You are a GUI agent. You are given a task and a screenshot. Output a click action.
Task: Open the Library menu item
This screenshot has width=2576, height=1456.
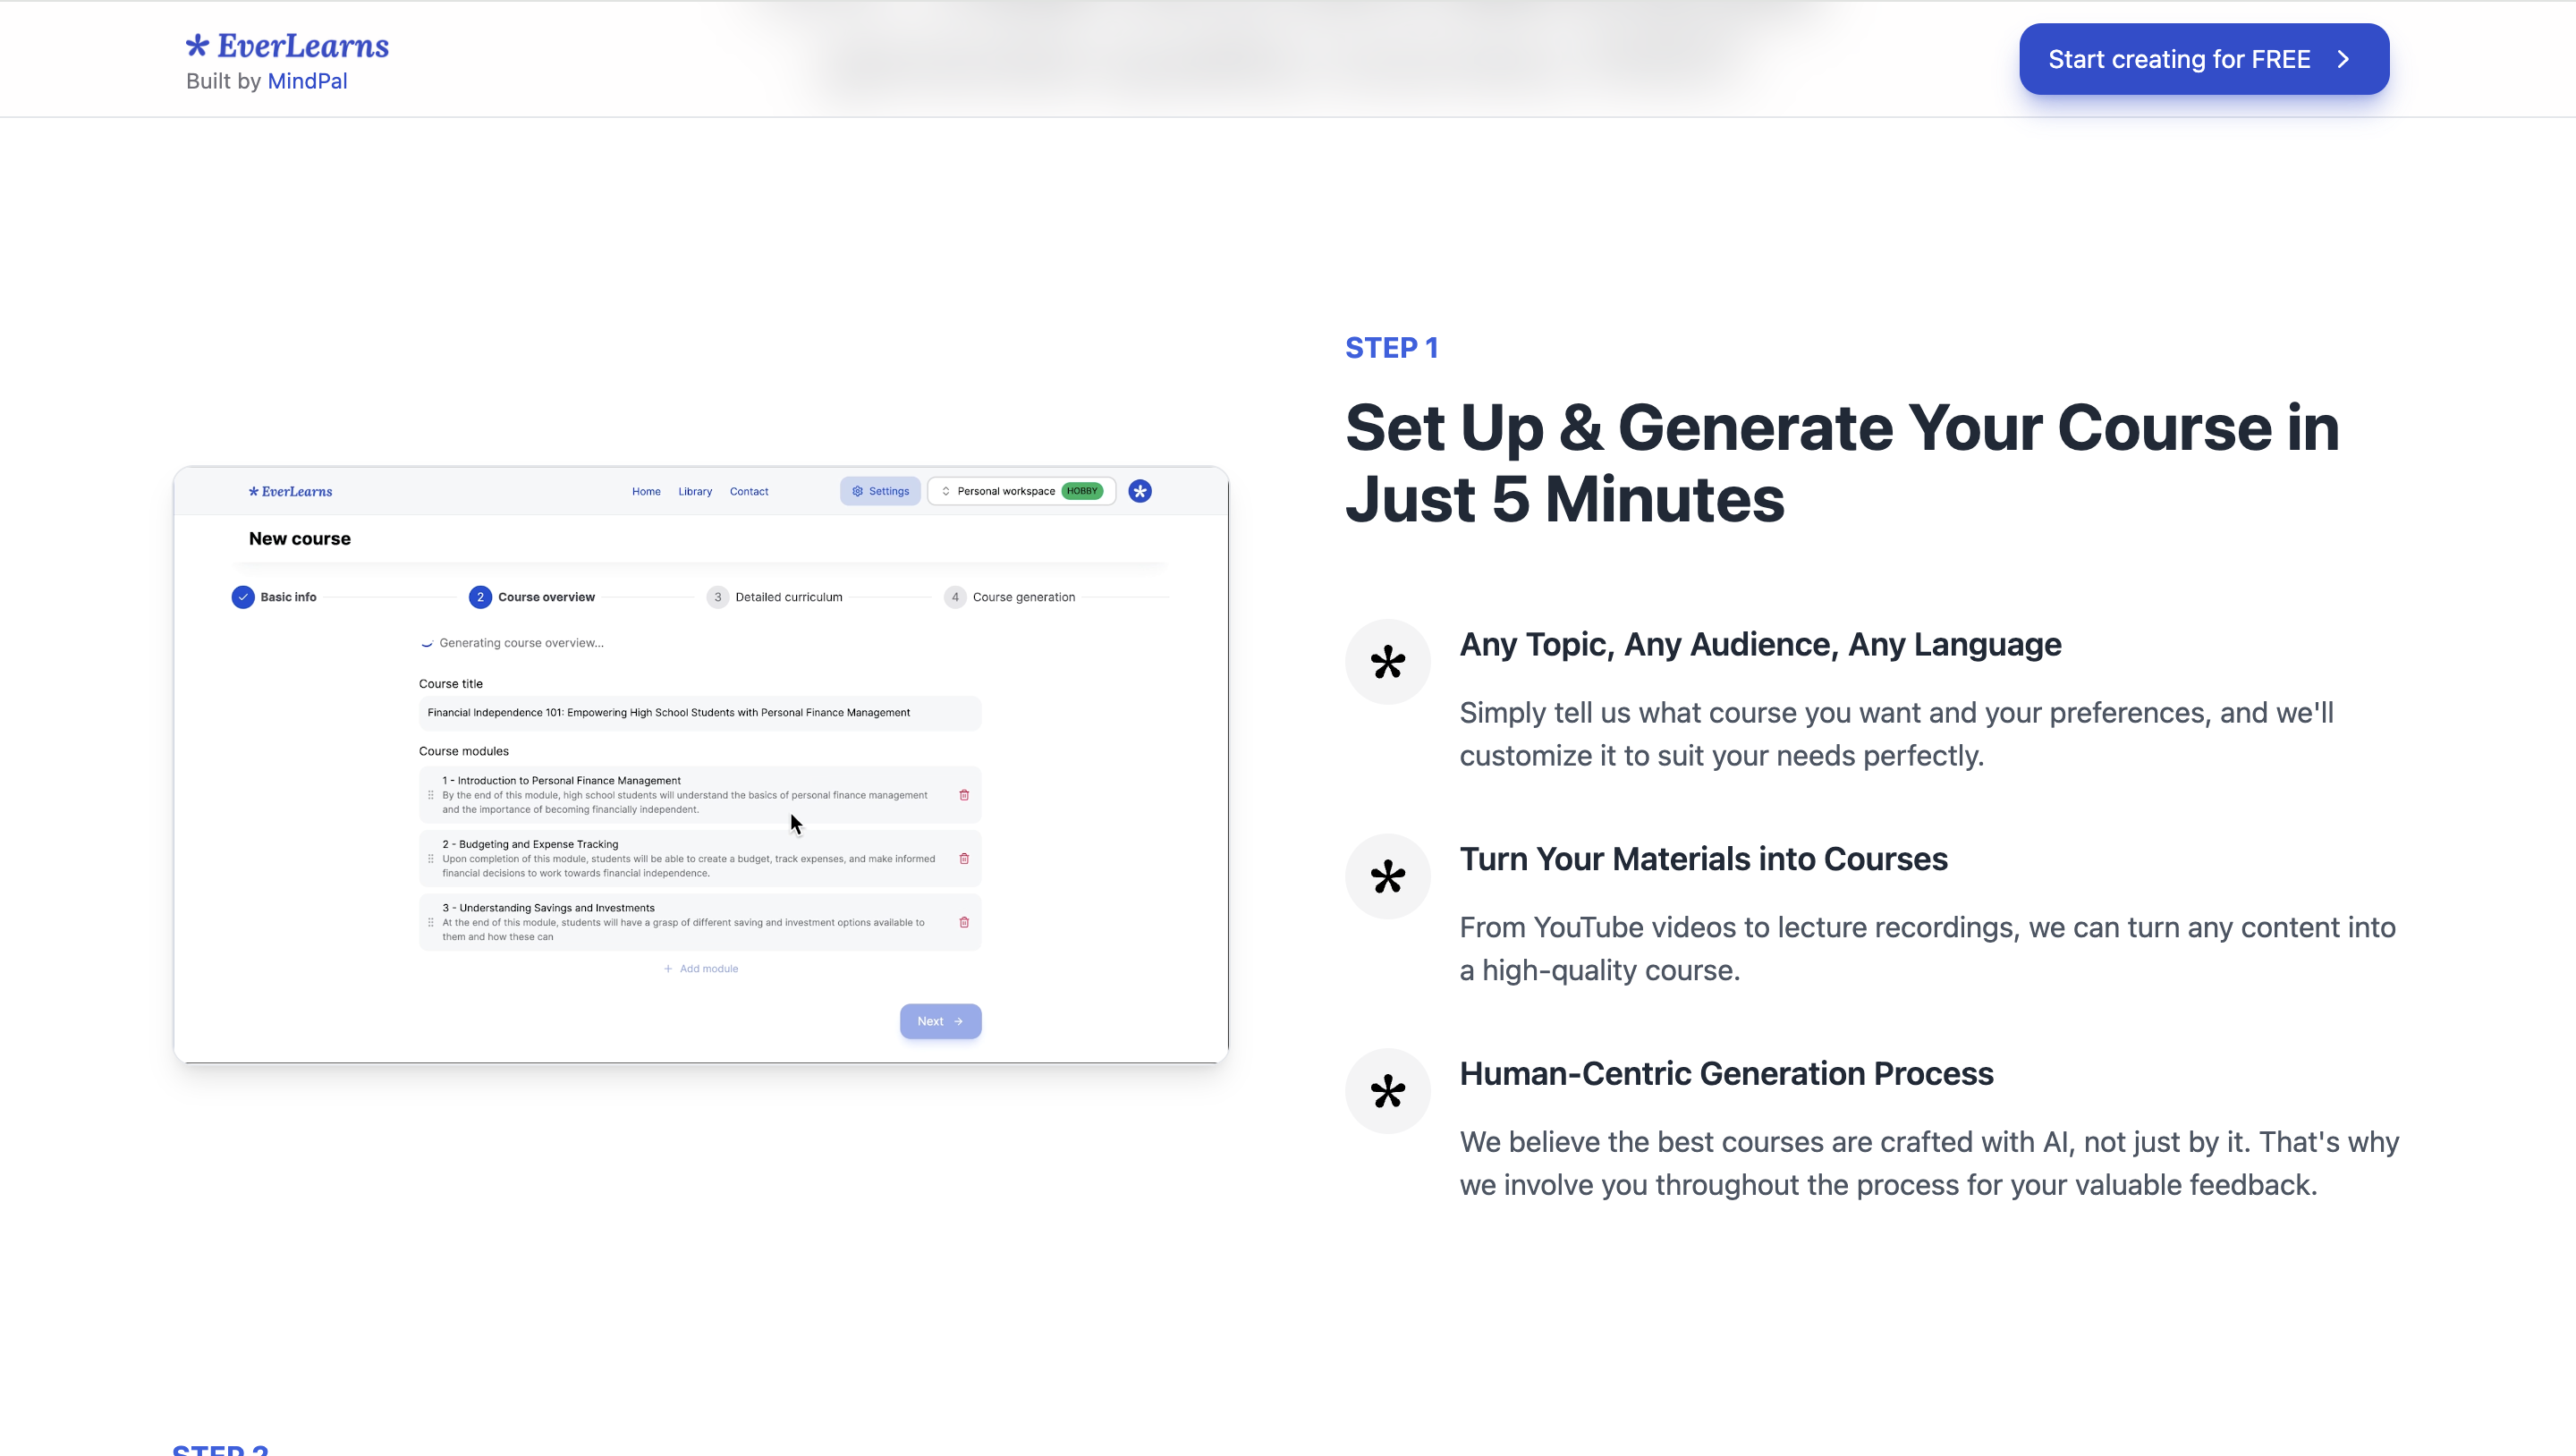click(695, 492)
